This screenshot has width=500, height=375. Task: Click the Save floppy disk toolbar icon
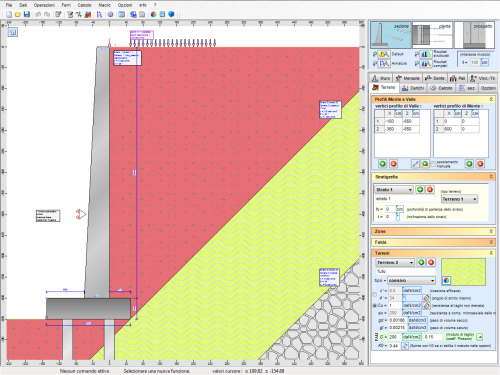(x=27, y=14)
